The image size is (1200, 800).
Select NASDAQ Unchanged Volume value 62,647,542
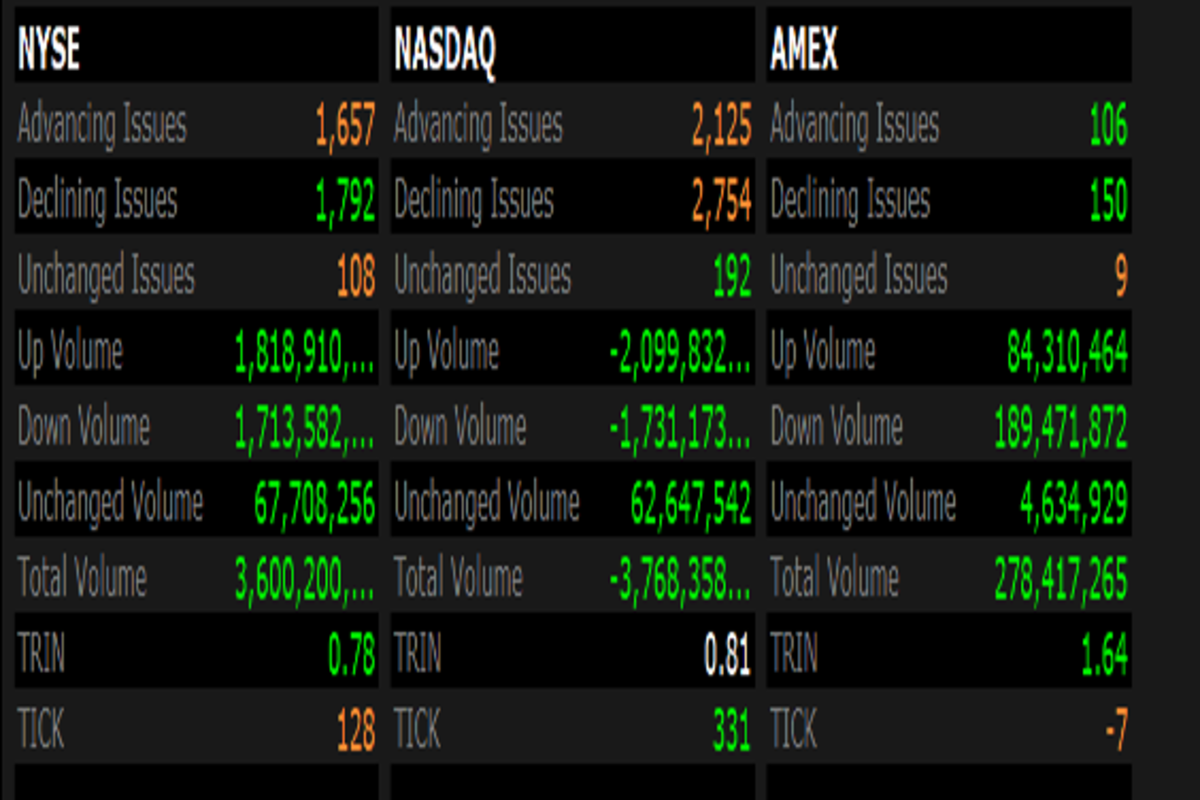click(691, 504)
